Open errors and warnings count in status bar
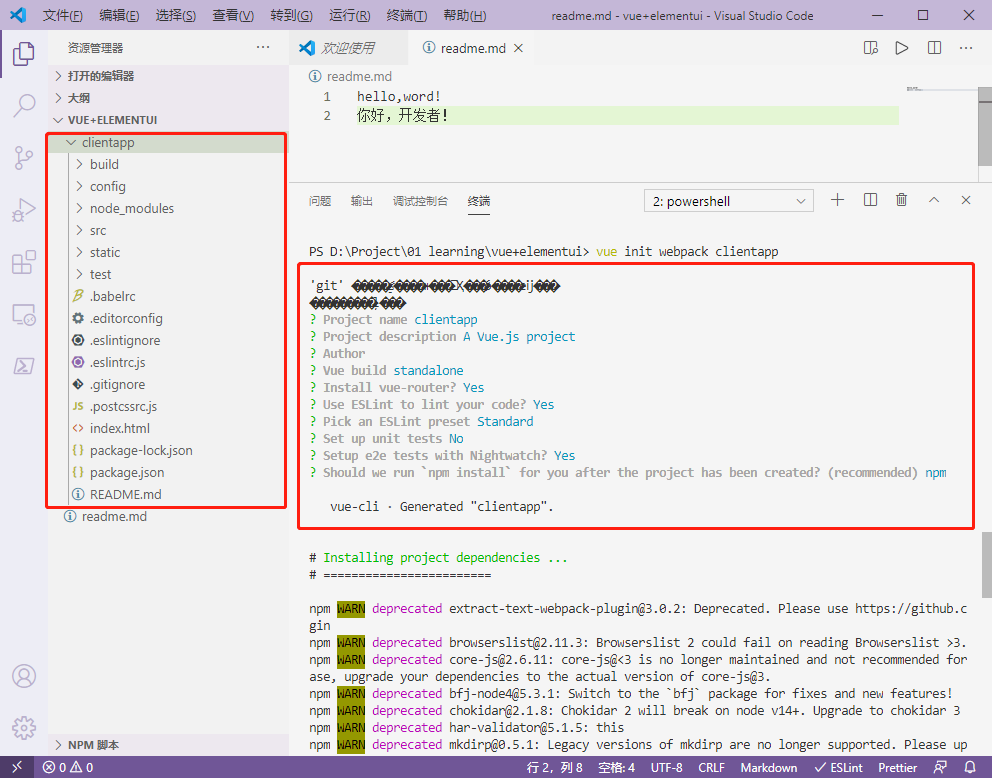 (x=68, y=767)
